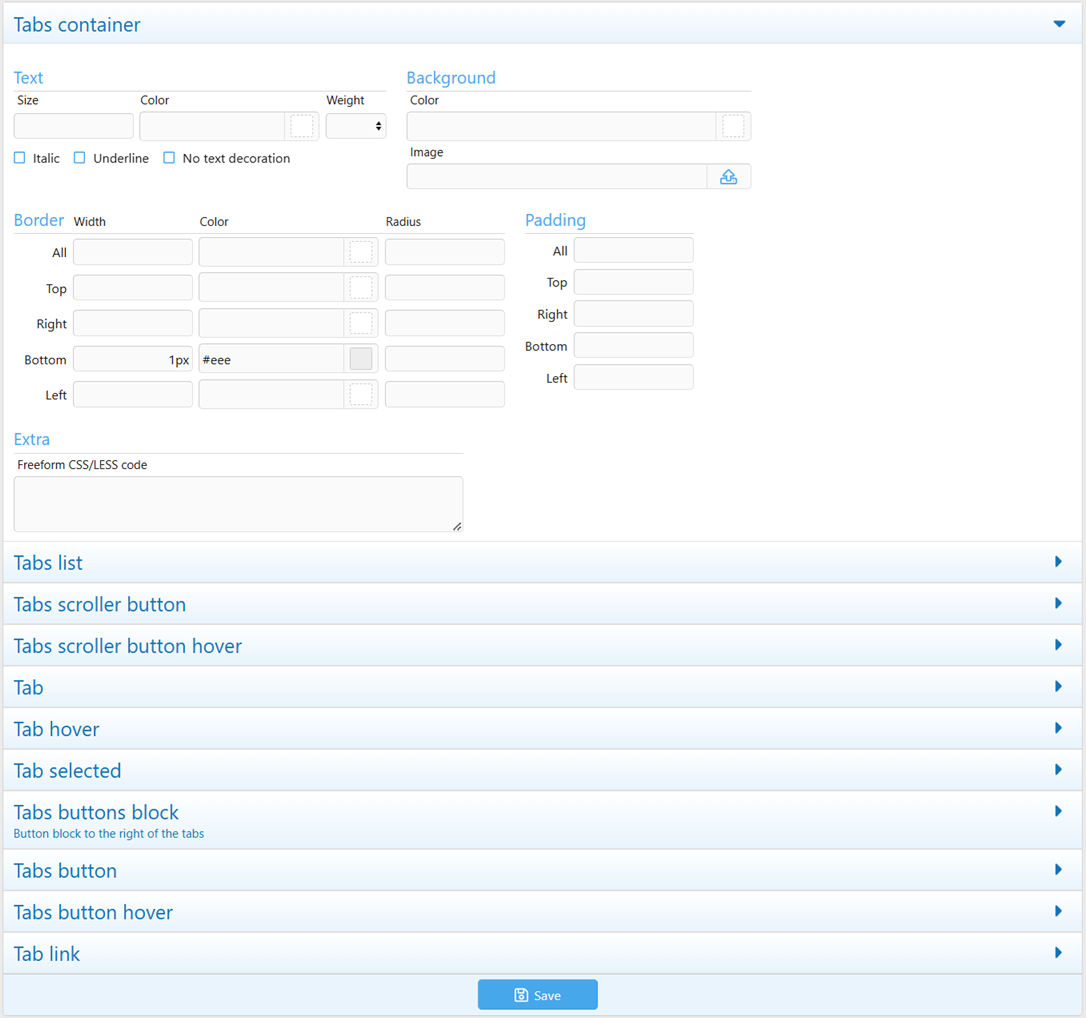Open the Text color picker swatch
1086x1018 pixels.
tap(302, 126)
